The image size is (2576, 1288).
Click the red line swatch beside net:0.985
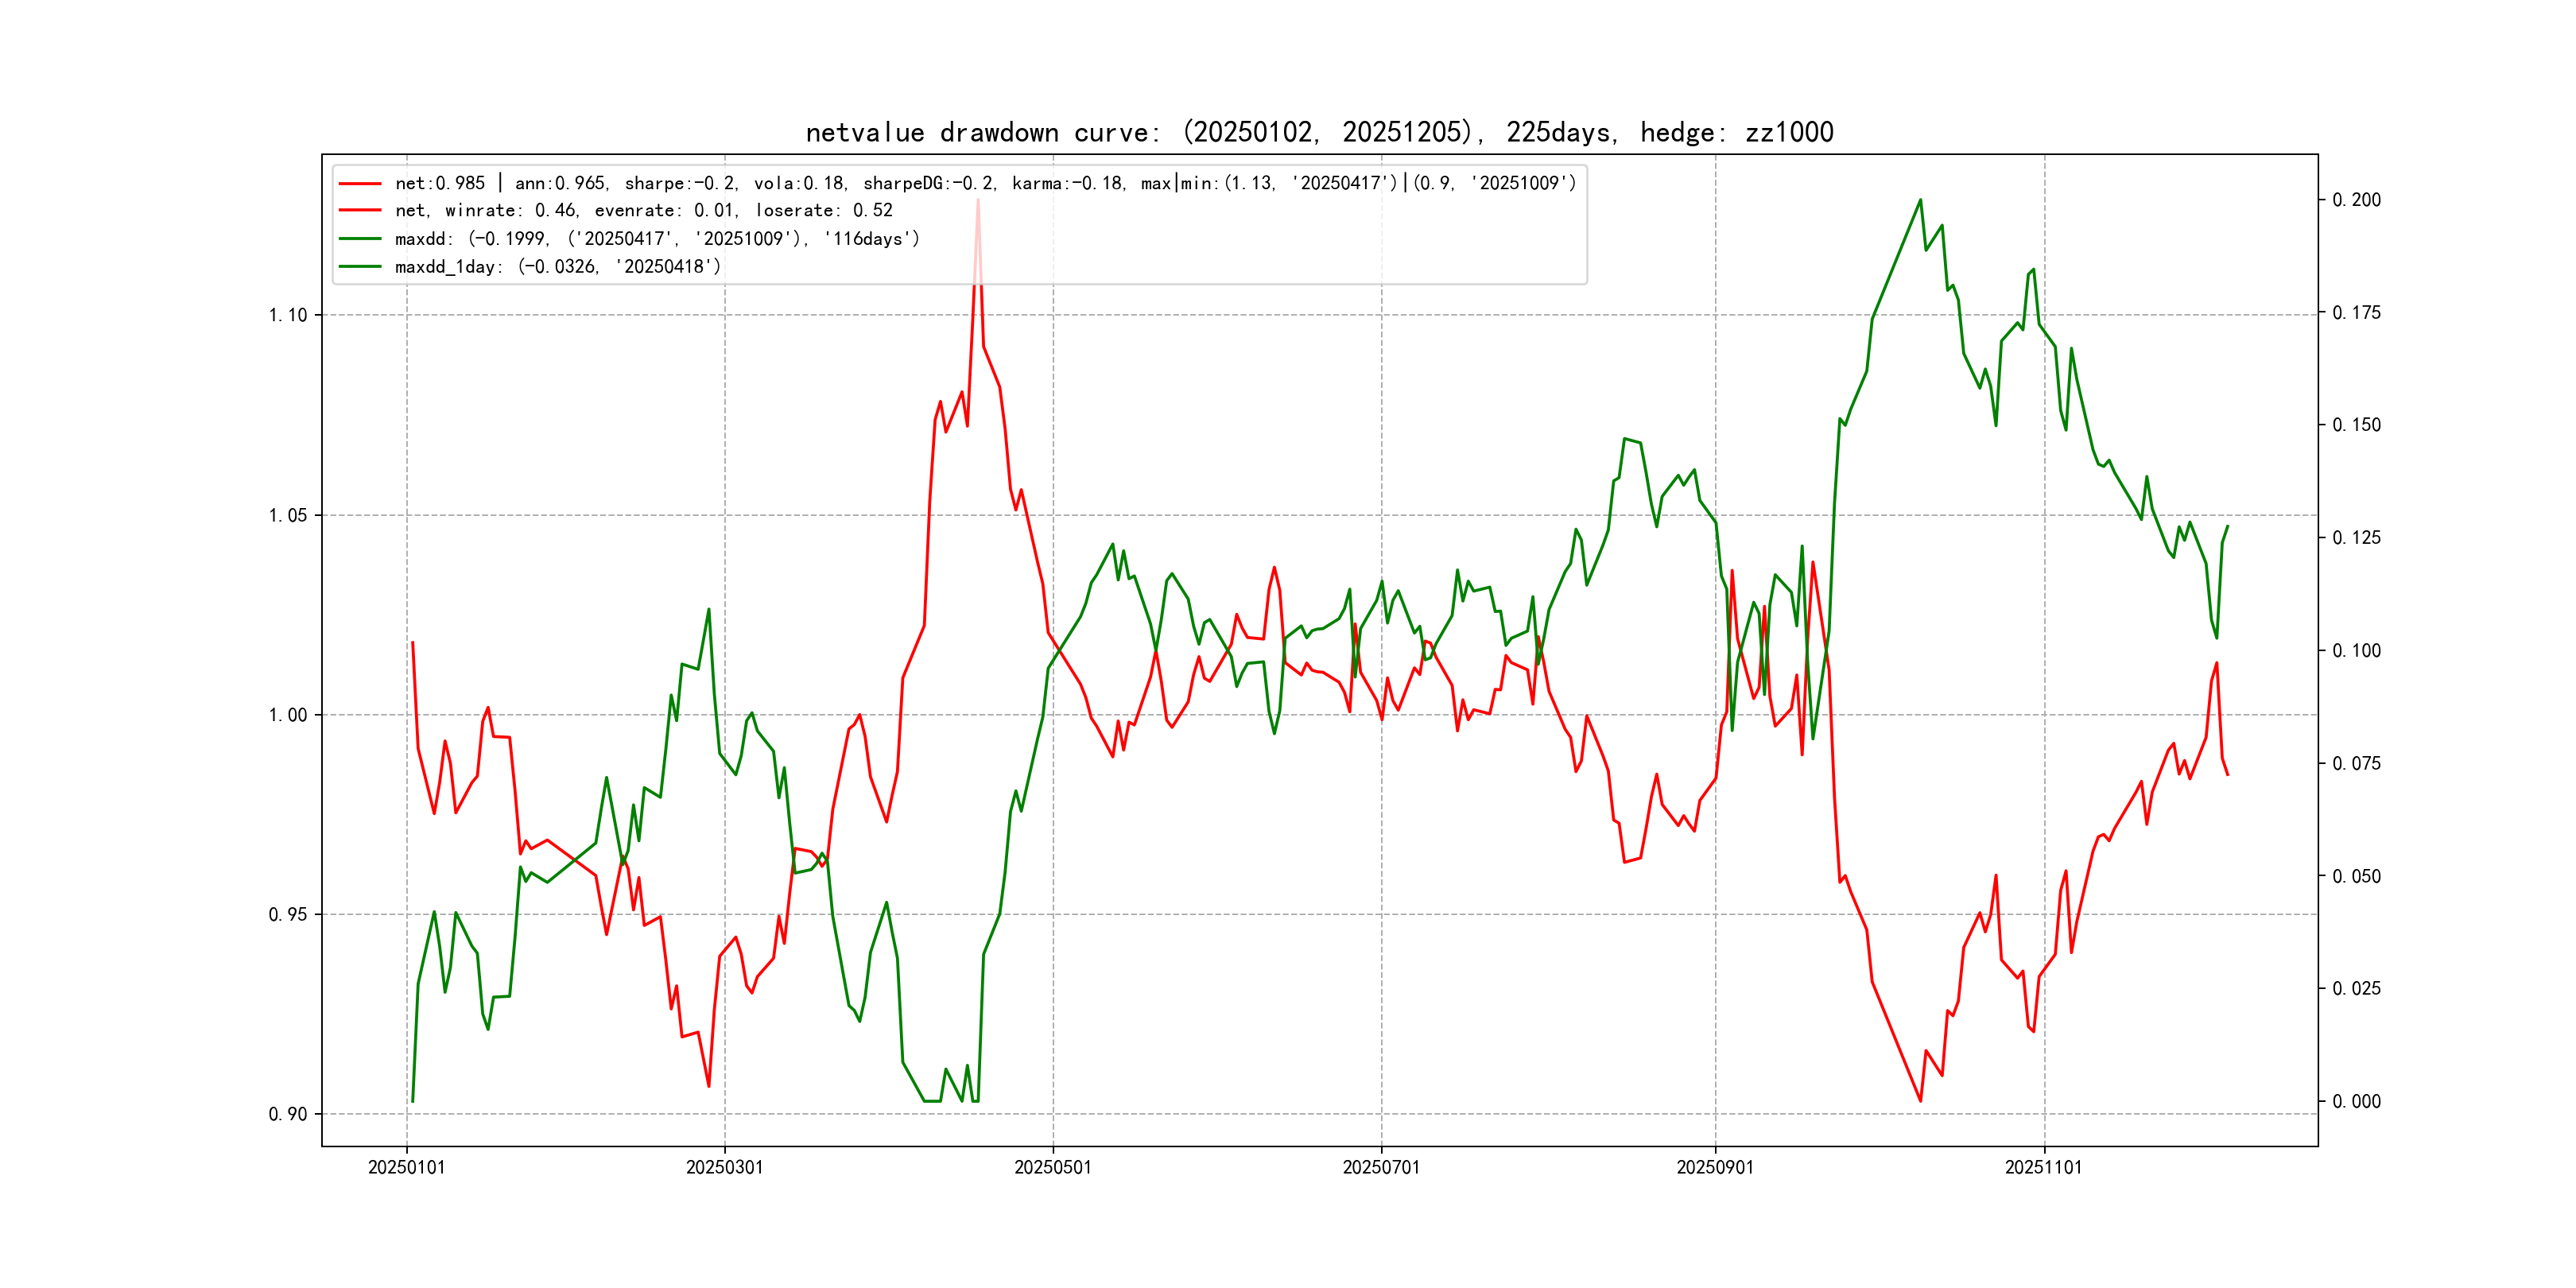pos(360,184)
